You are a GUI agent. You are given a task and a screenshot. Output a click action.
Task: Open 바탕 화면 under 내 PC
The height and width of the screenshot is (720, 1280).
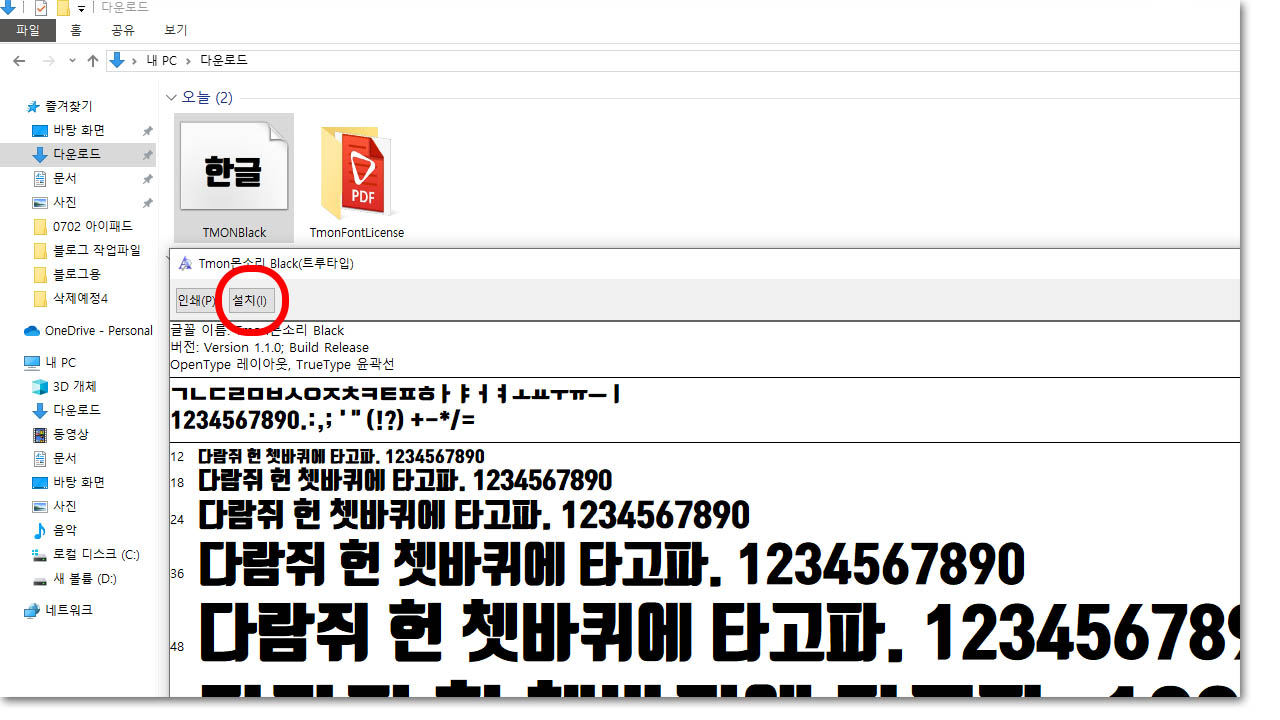(79, 482)
